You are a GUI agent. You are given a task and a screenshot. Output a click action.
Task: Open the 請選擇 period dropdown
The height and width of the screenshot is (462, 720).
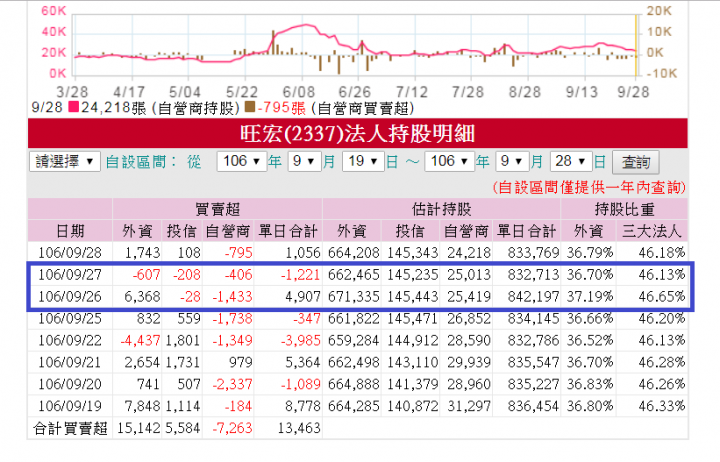(x=65, y=162)
